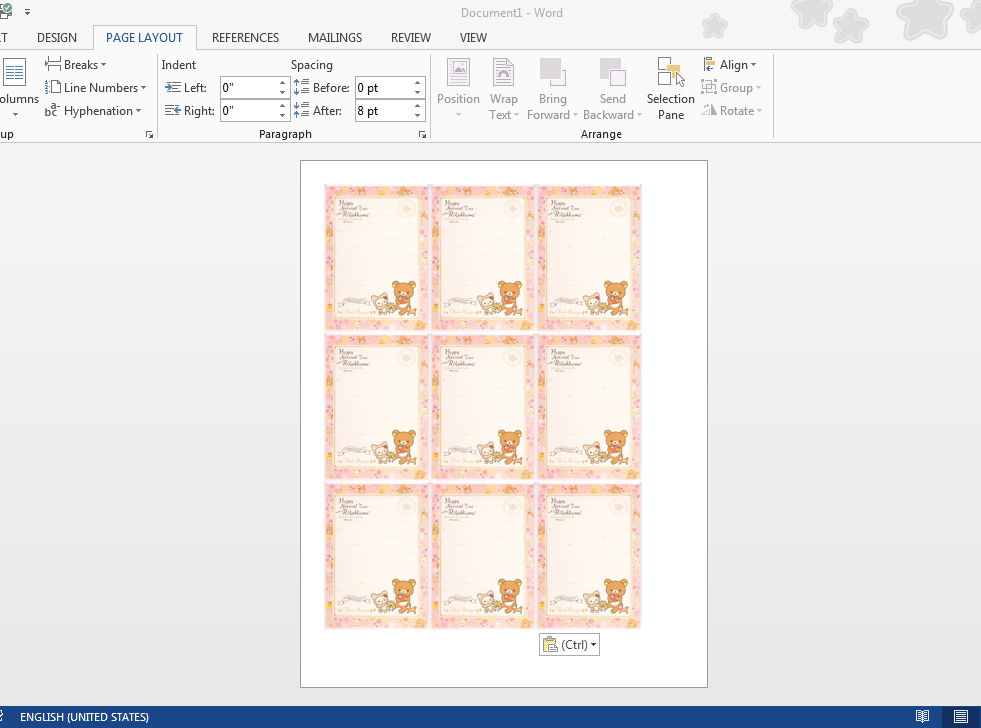The image size is (981, 728).
Task: Select bottom-right Rilakkuma memo image
Action: pyautogui.click(x=589, y=555)
